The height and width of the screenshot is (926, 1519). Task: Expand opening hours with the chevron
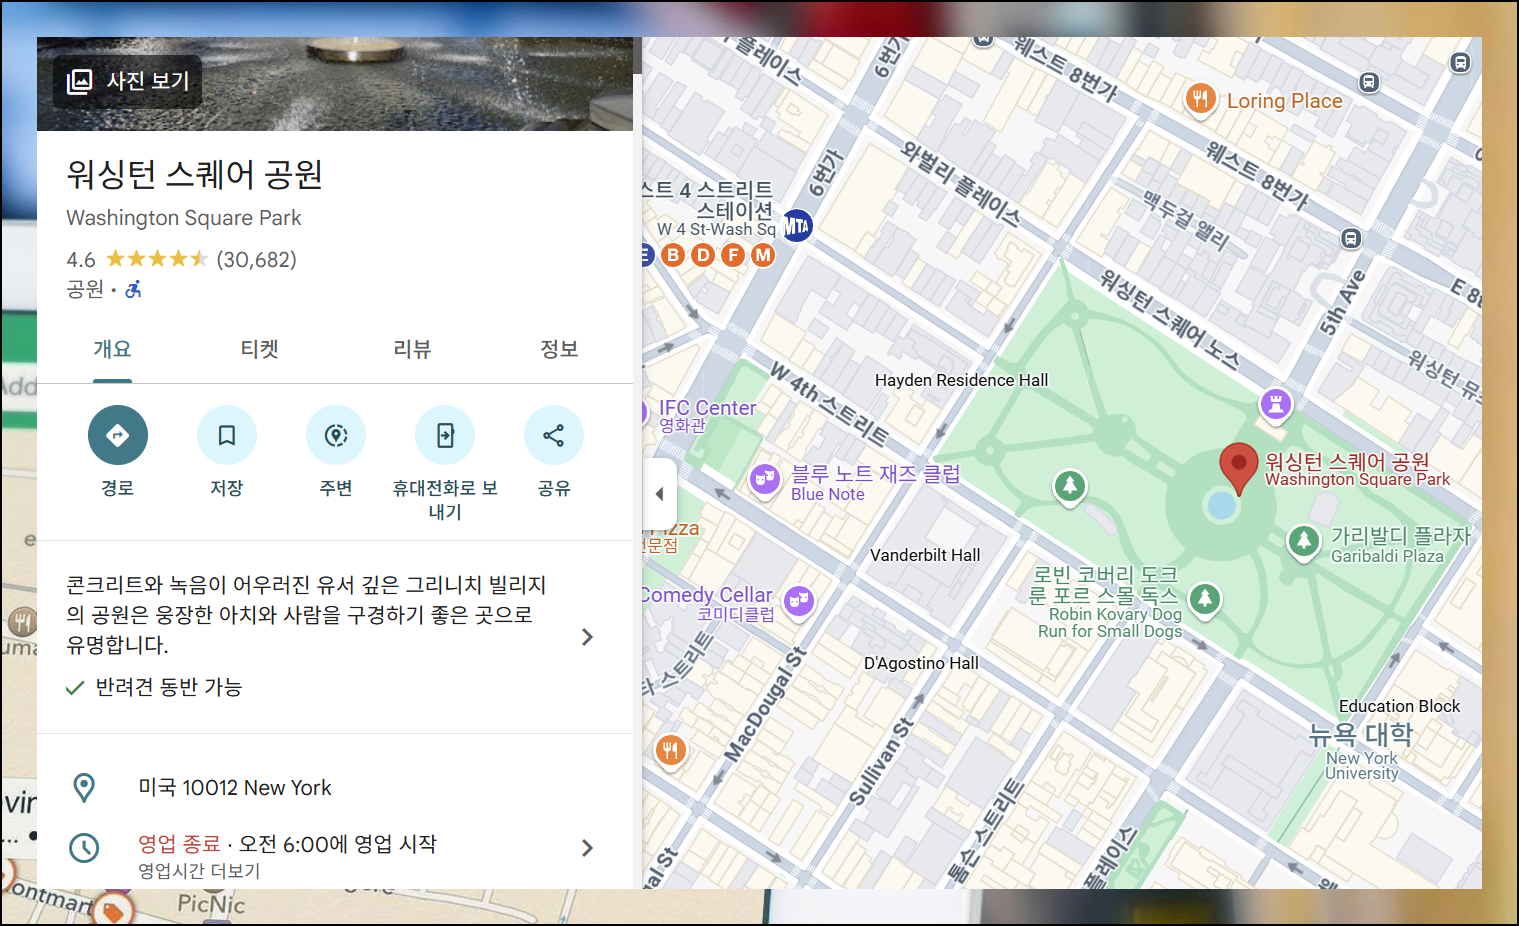pyautogui.click(x=587, y=848)
